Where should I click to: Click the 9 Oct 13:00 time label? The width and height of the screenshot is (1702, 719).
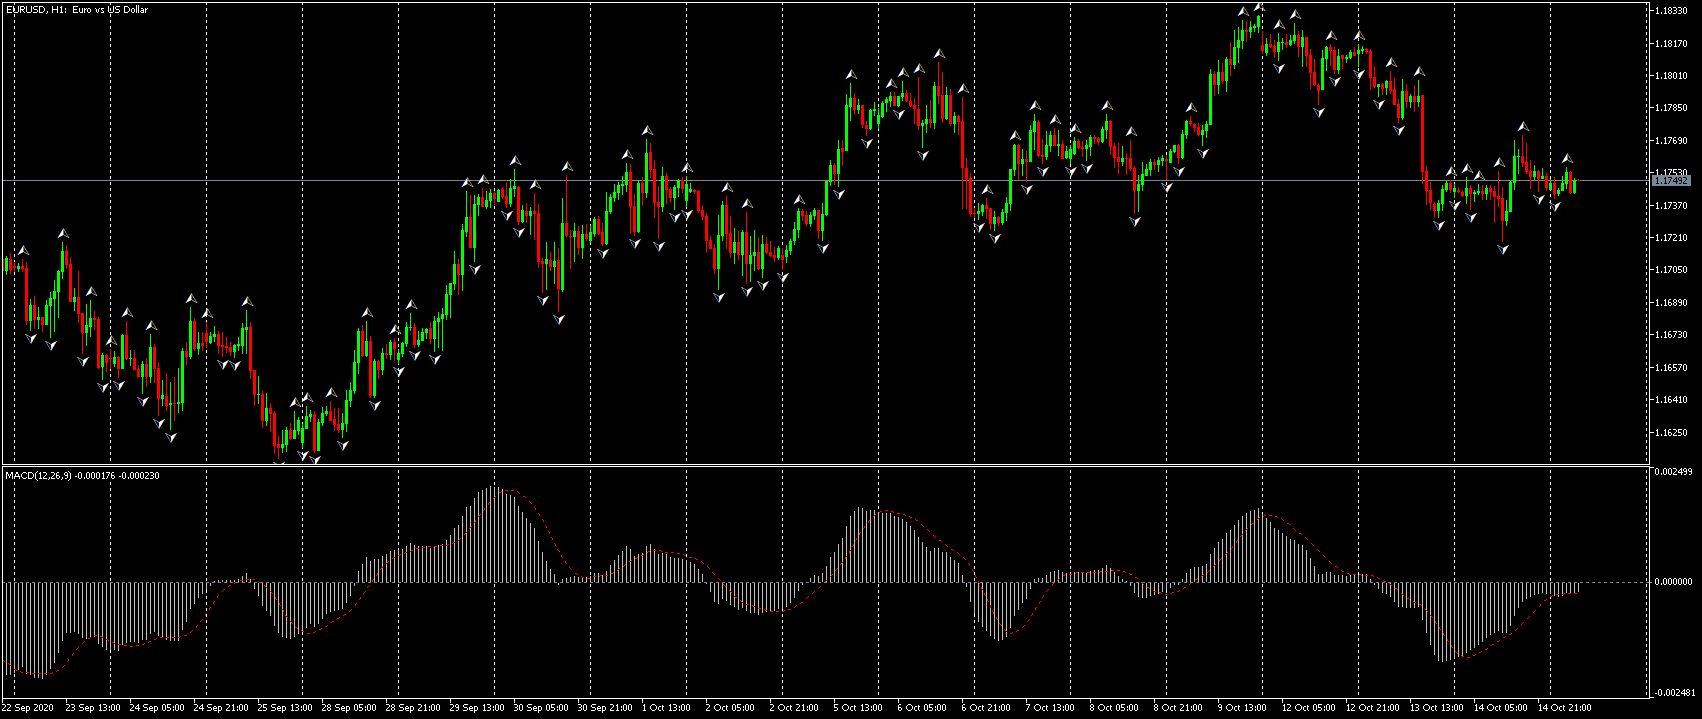pyautogui.click(x=1243, y=708)
